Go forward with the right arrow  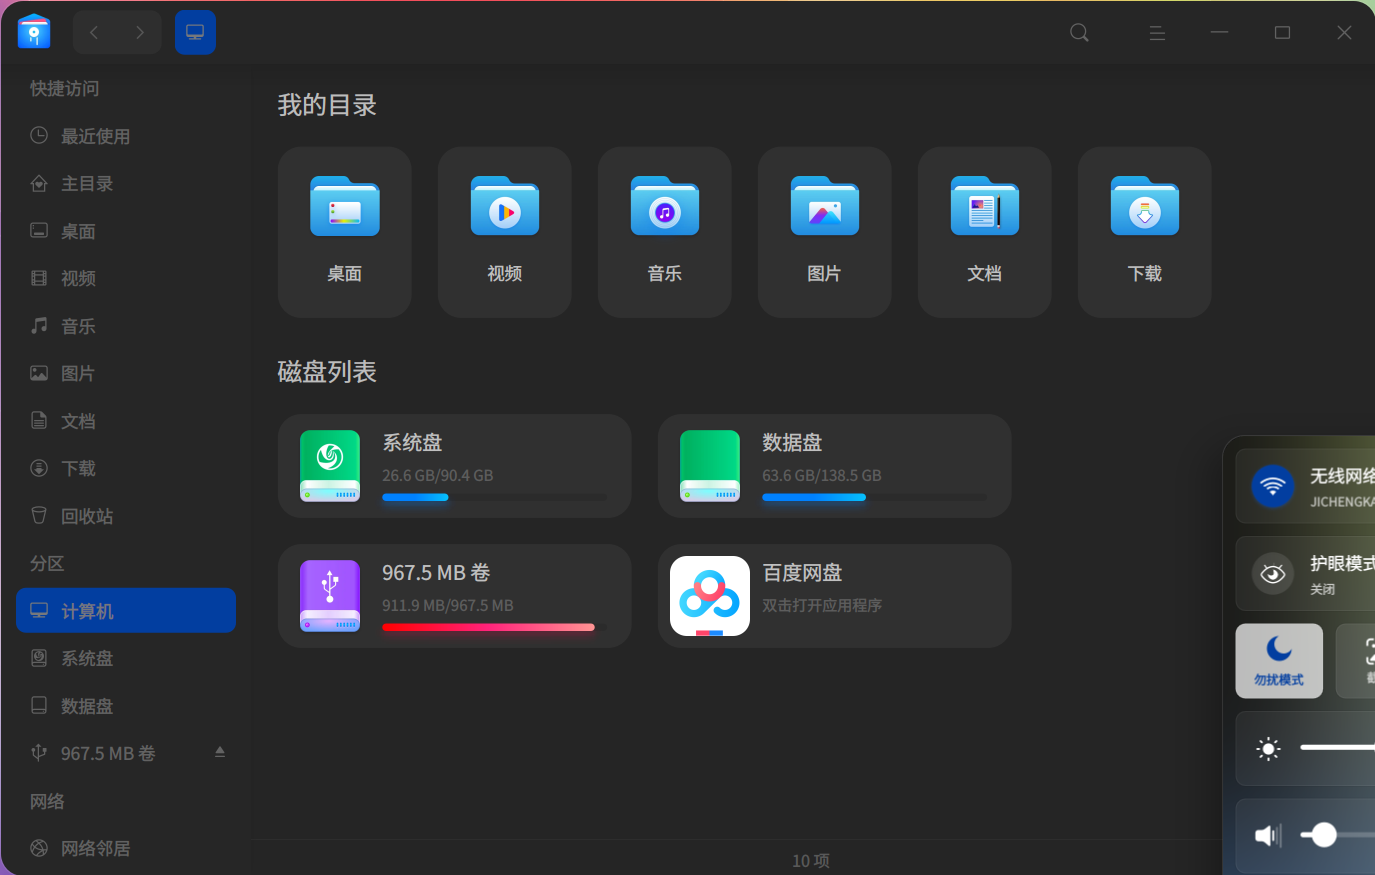point(140,33)
